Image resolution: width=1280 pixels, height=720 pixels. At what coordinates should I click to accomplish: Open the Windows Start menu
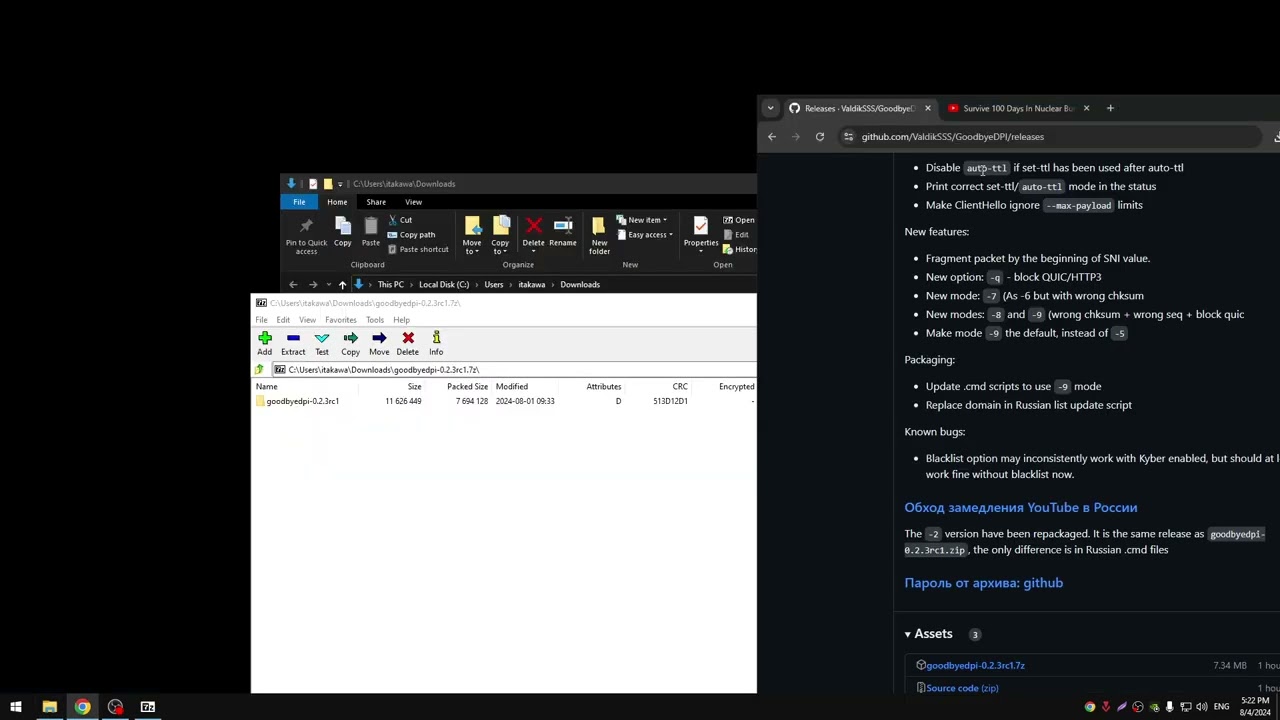16,707
